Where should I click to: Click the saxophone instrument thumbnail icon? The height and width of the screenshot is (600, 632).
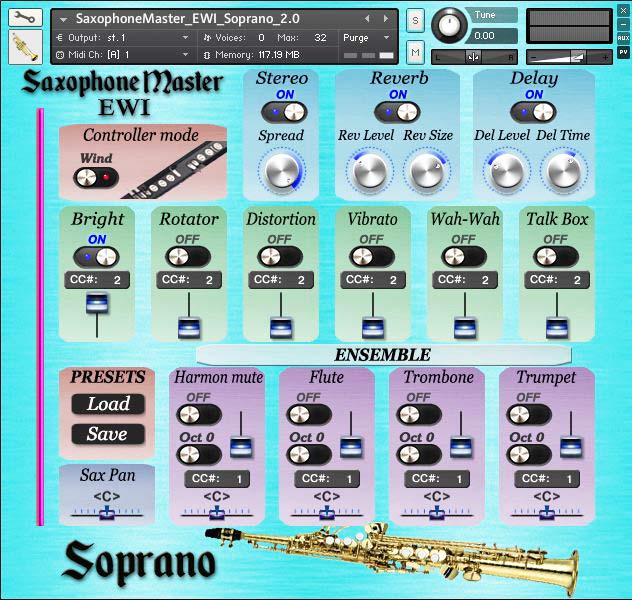(25, 47)
